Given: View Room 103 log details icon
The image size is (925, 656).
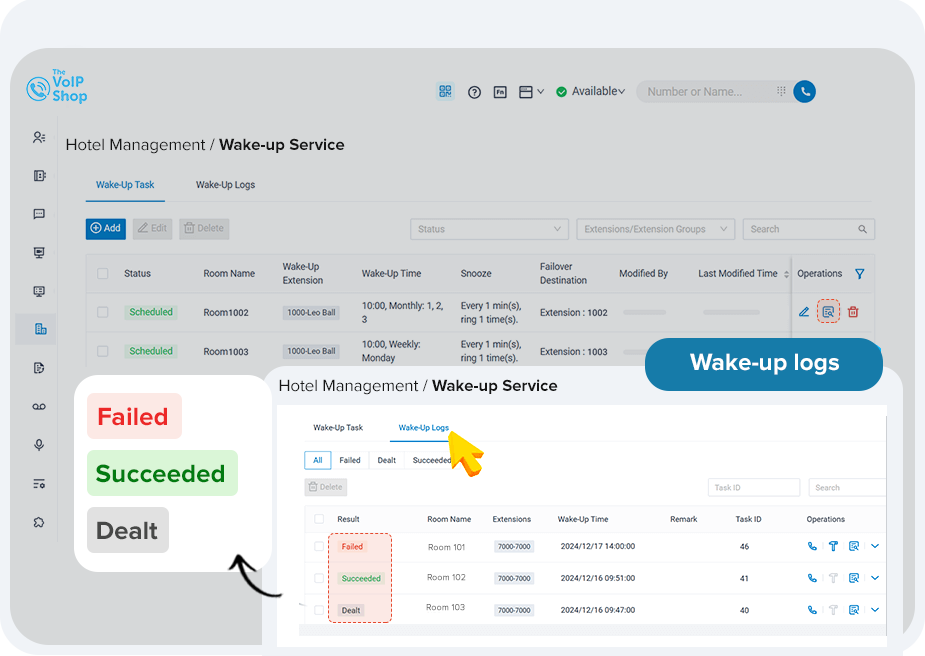Looking at the screenshot, I should pyautogui.click(x=854, y=610).
